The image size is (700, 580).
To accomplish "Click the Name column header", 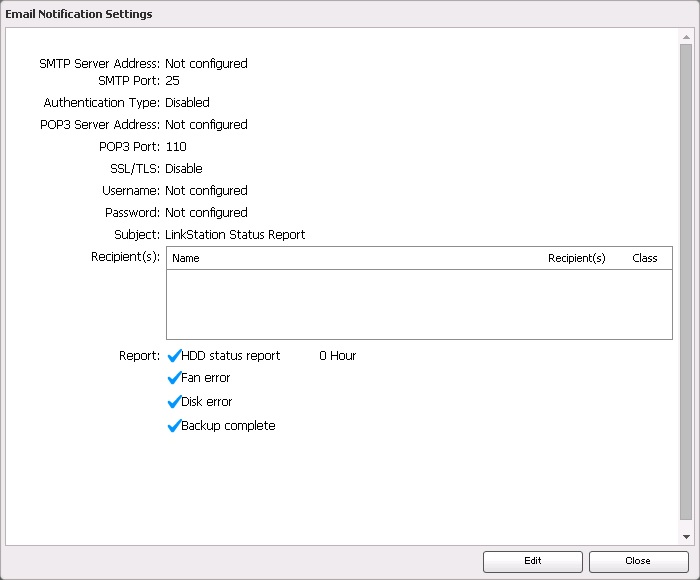I will 187,258.
